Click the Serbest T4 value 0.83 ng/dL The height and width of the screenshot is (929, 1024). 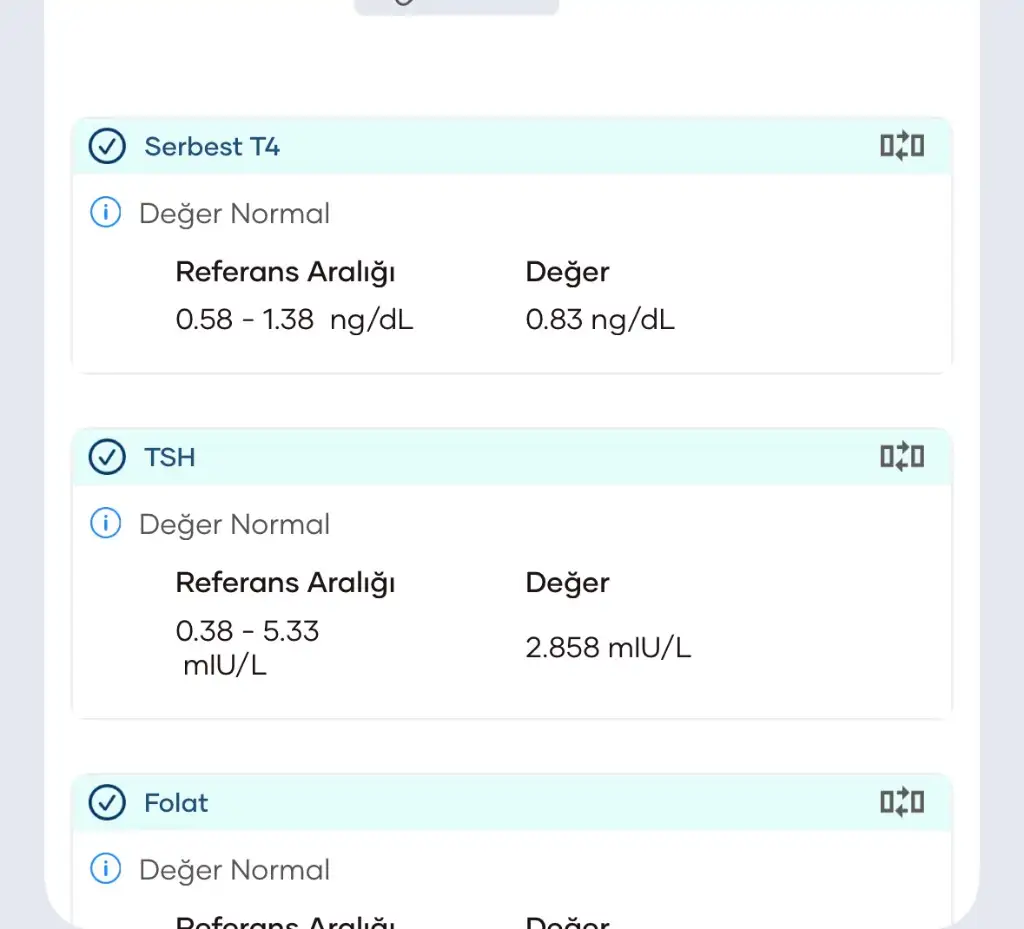(x=600, y=320)
